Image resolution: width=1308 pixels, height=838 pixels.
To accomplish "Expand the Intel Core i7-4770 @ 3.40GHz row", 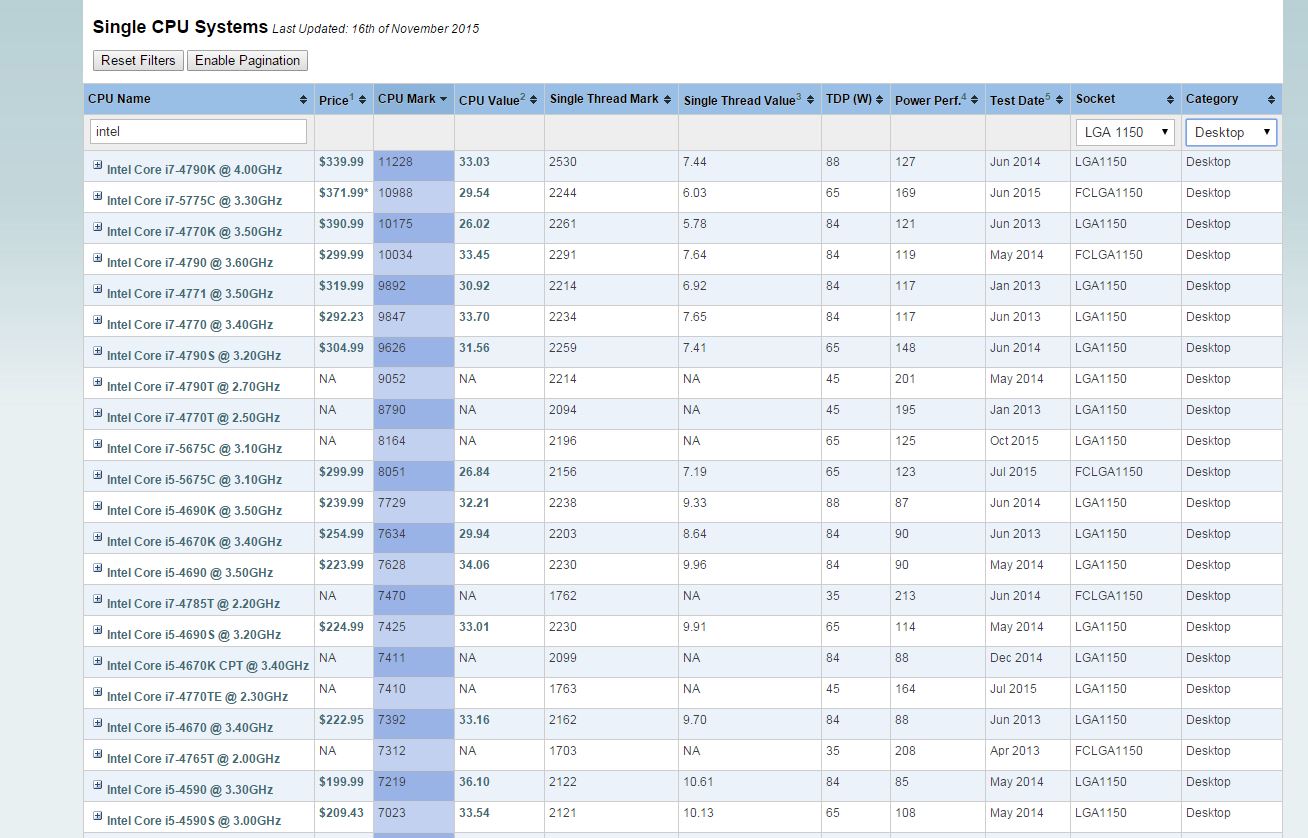I will (x=98, y=320).
